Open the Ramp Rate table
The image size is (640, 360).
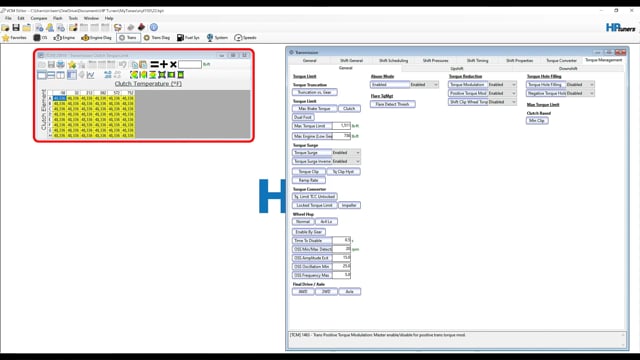pos(309,180)
